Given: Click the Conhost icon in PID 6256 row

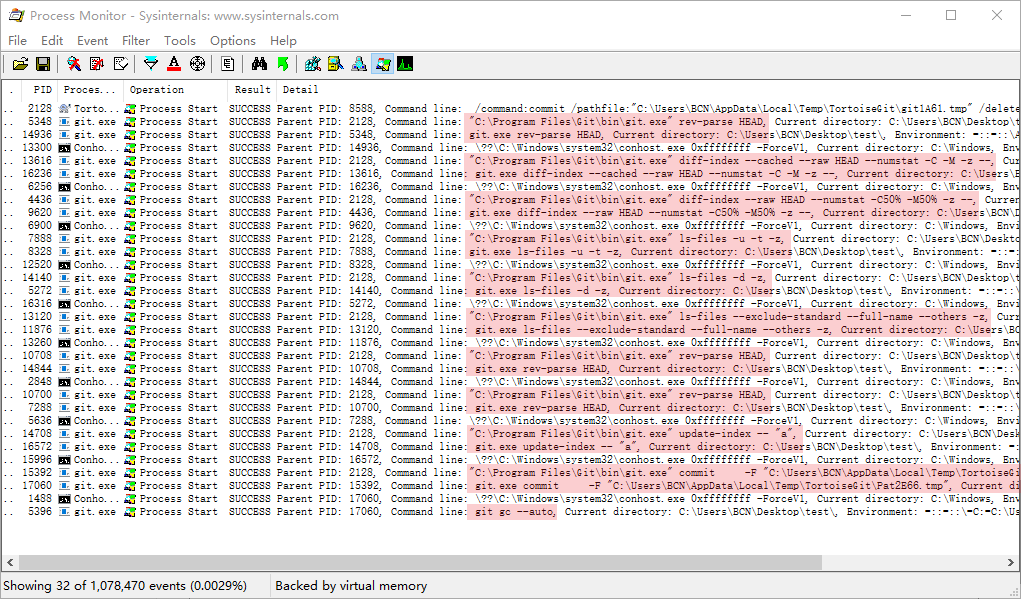Looking at the screenshot, I should pyautogui.click(x=64, y=187).
